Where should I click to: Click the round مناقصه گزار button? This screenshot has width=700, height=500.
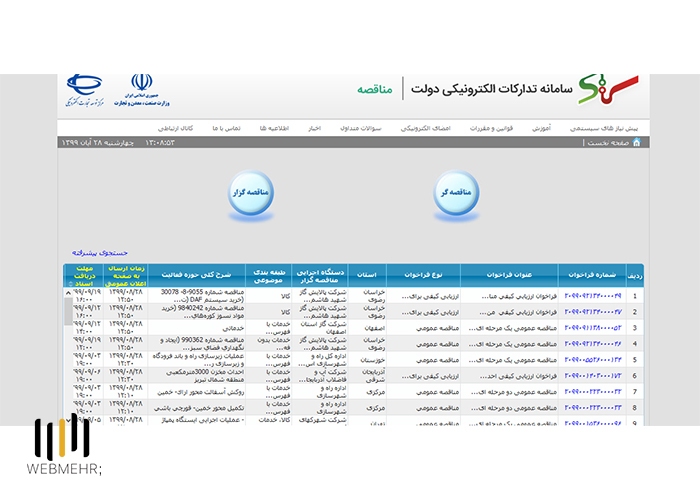pos(251,192)
